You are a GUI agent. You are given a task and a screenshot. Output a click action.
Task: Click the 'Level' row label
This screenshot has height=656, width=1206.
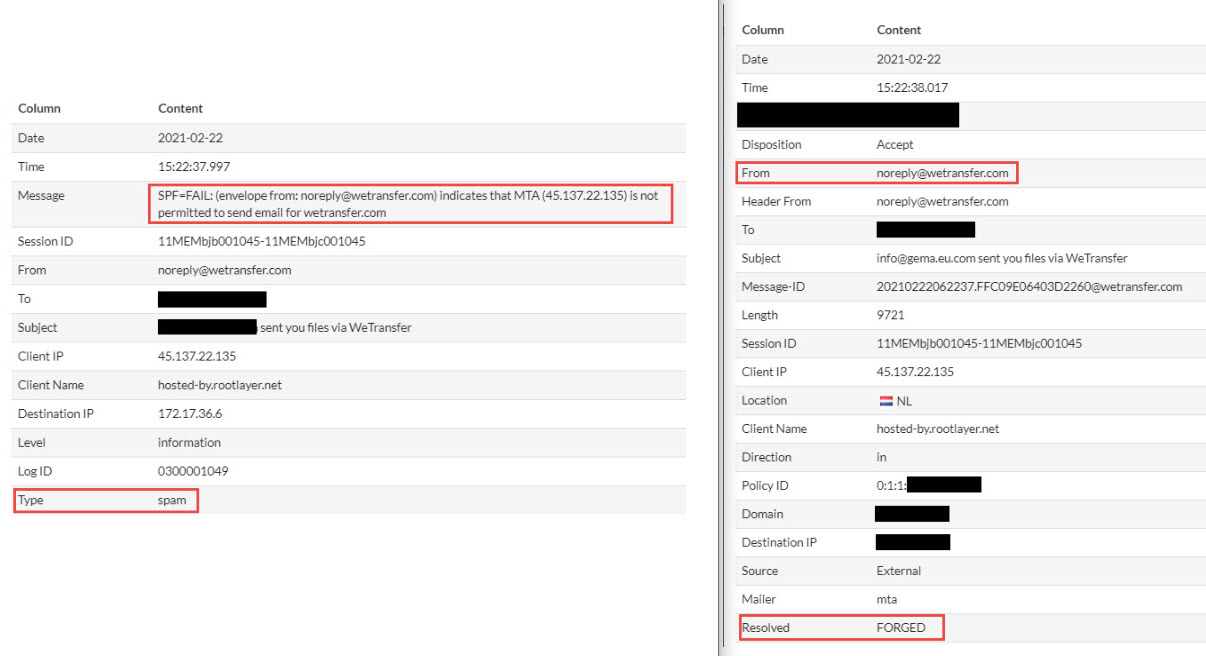(x=32, y=443)
